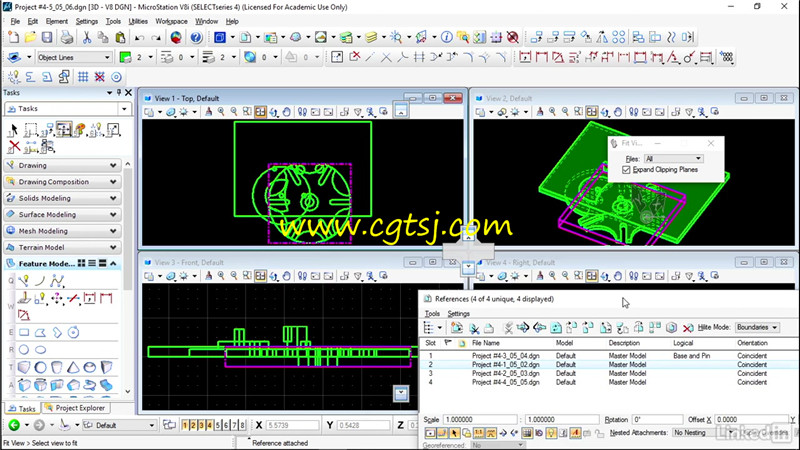Toggle view 8 button in view toggles
This screenshot has height=450, width=800.
(242, 425)
